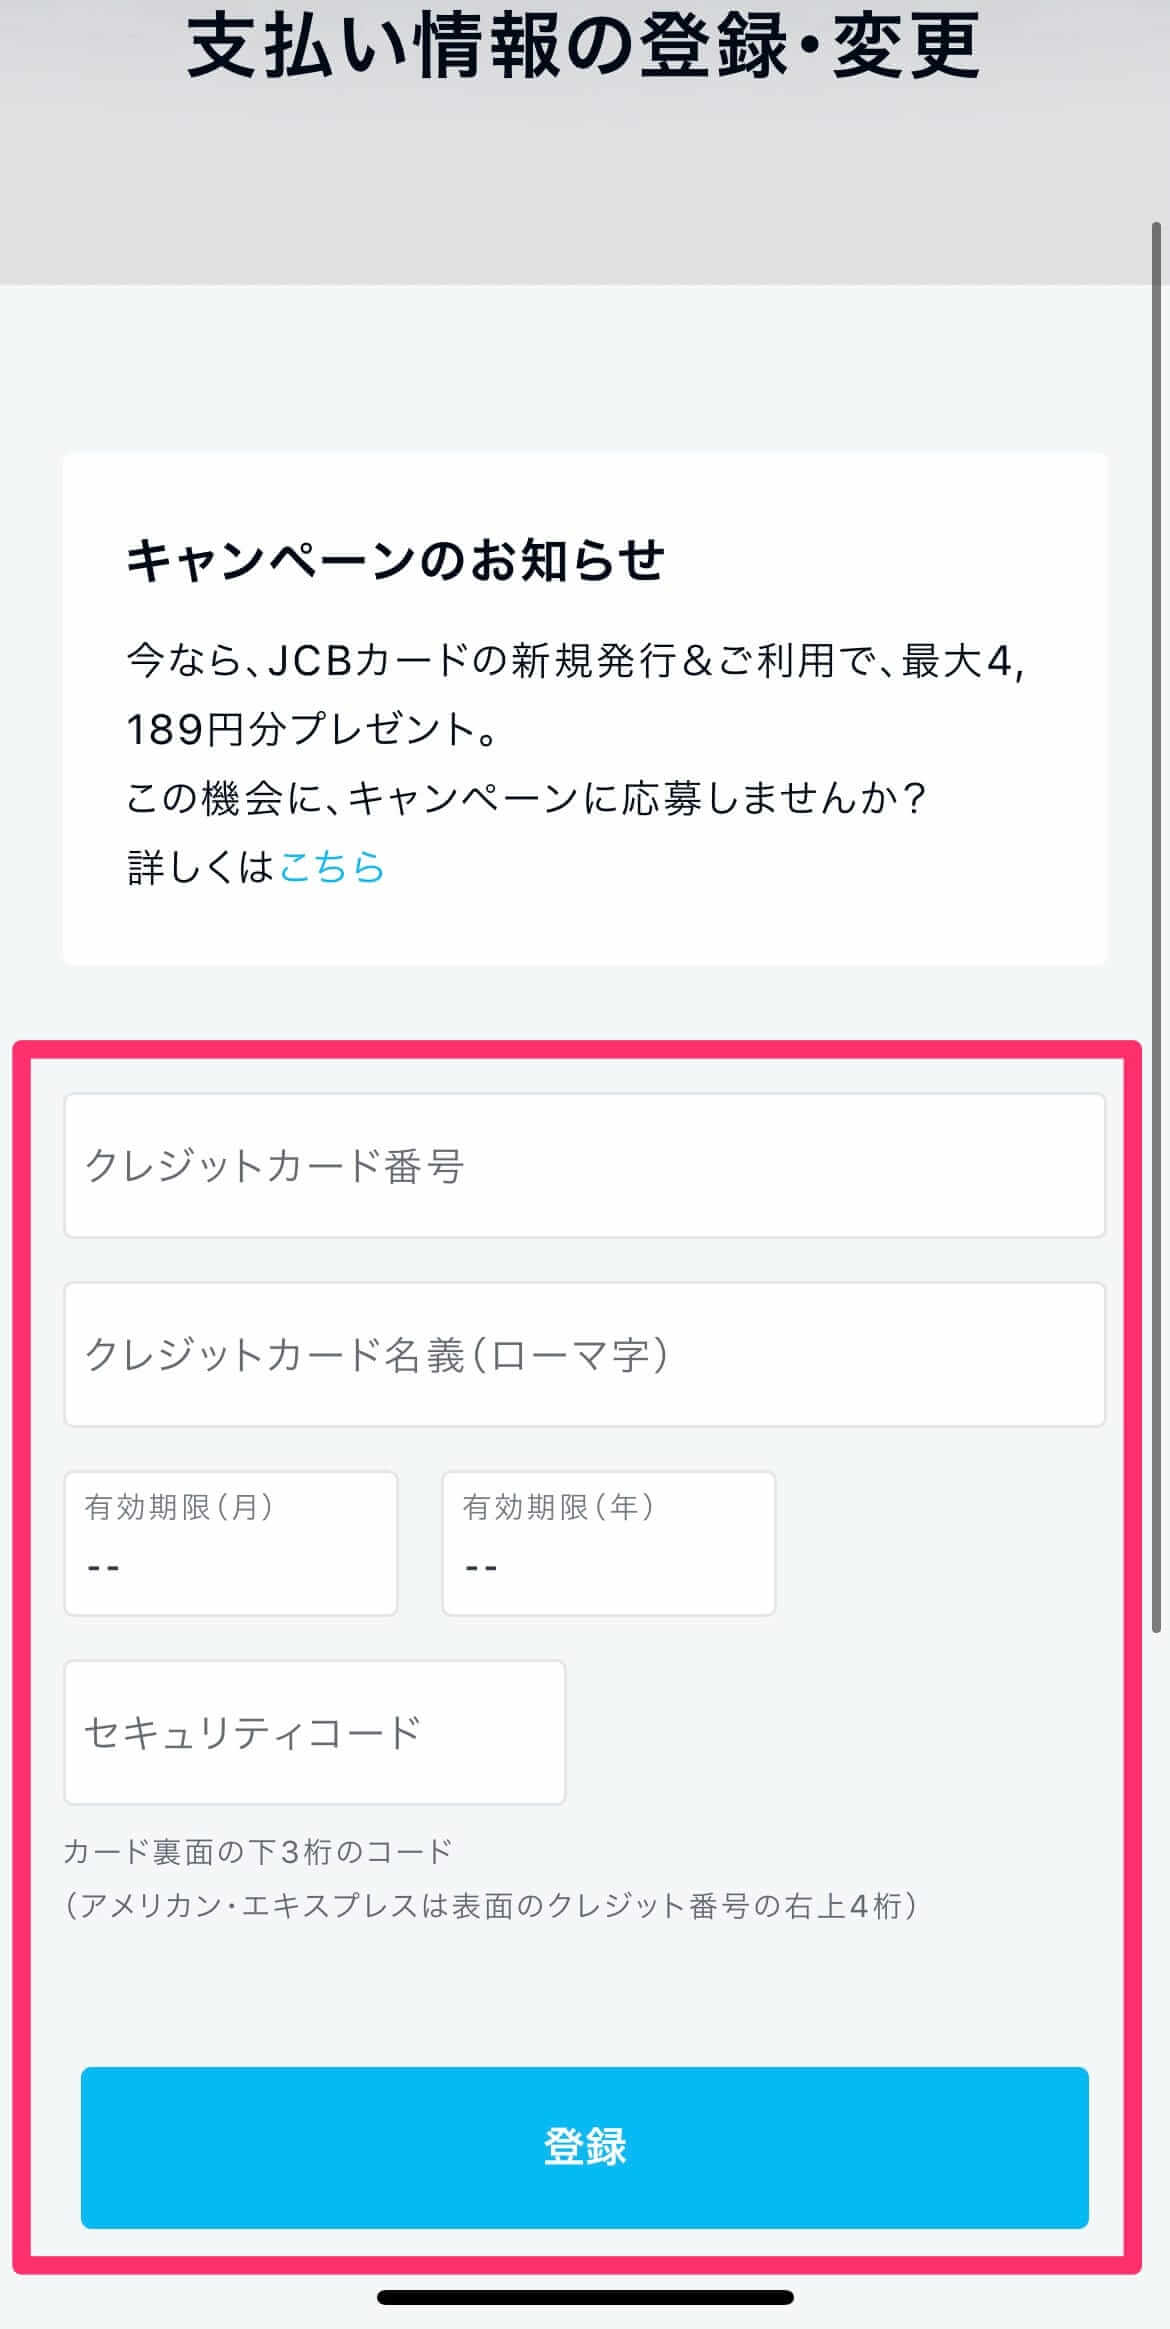Focus the クレジットカード番号 input field

click(585, 1166)
